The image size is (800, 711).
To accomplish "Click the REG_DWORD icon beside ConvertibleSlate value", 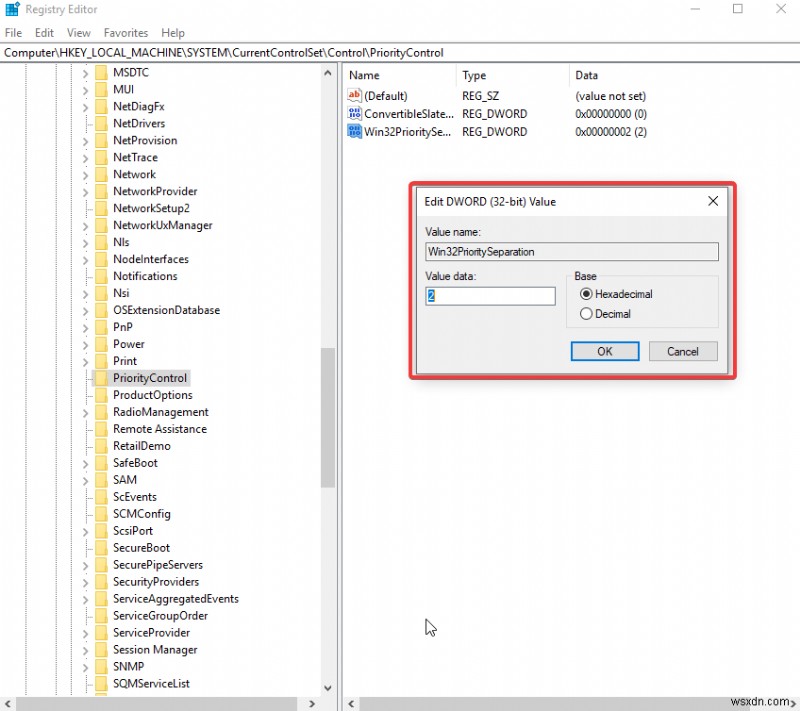I will pos(354,113).
